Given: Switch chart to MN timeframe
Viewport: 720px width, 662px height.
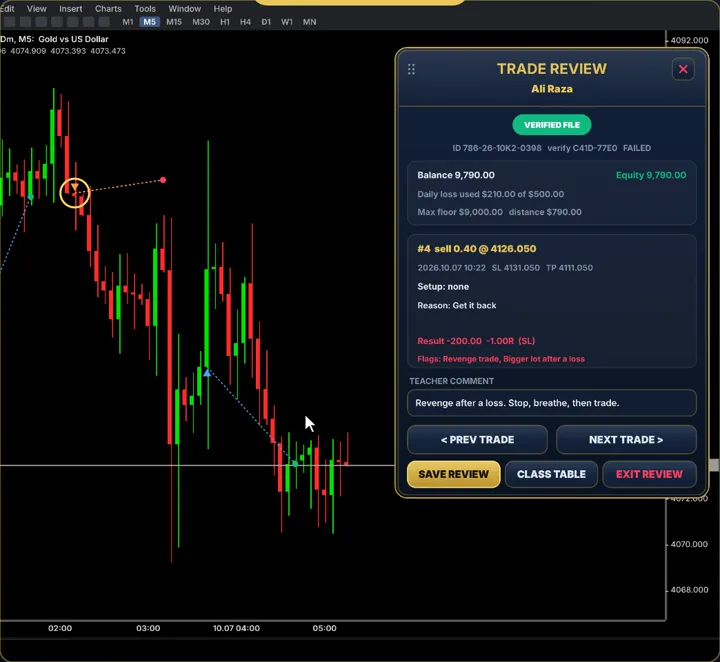Looking at the screenshot, I should click(x=309, y=22).
